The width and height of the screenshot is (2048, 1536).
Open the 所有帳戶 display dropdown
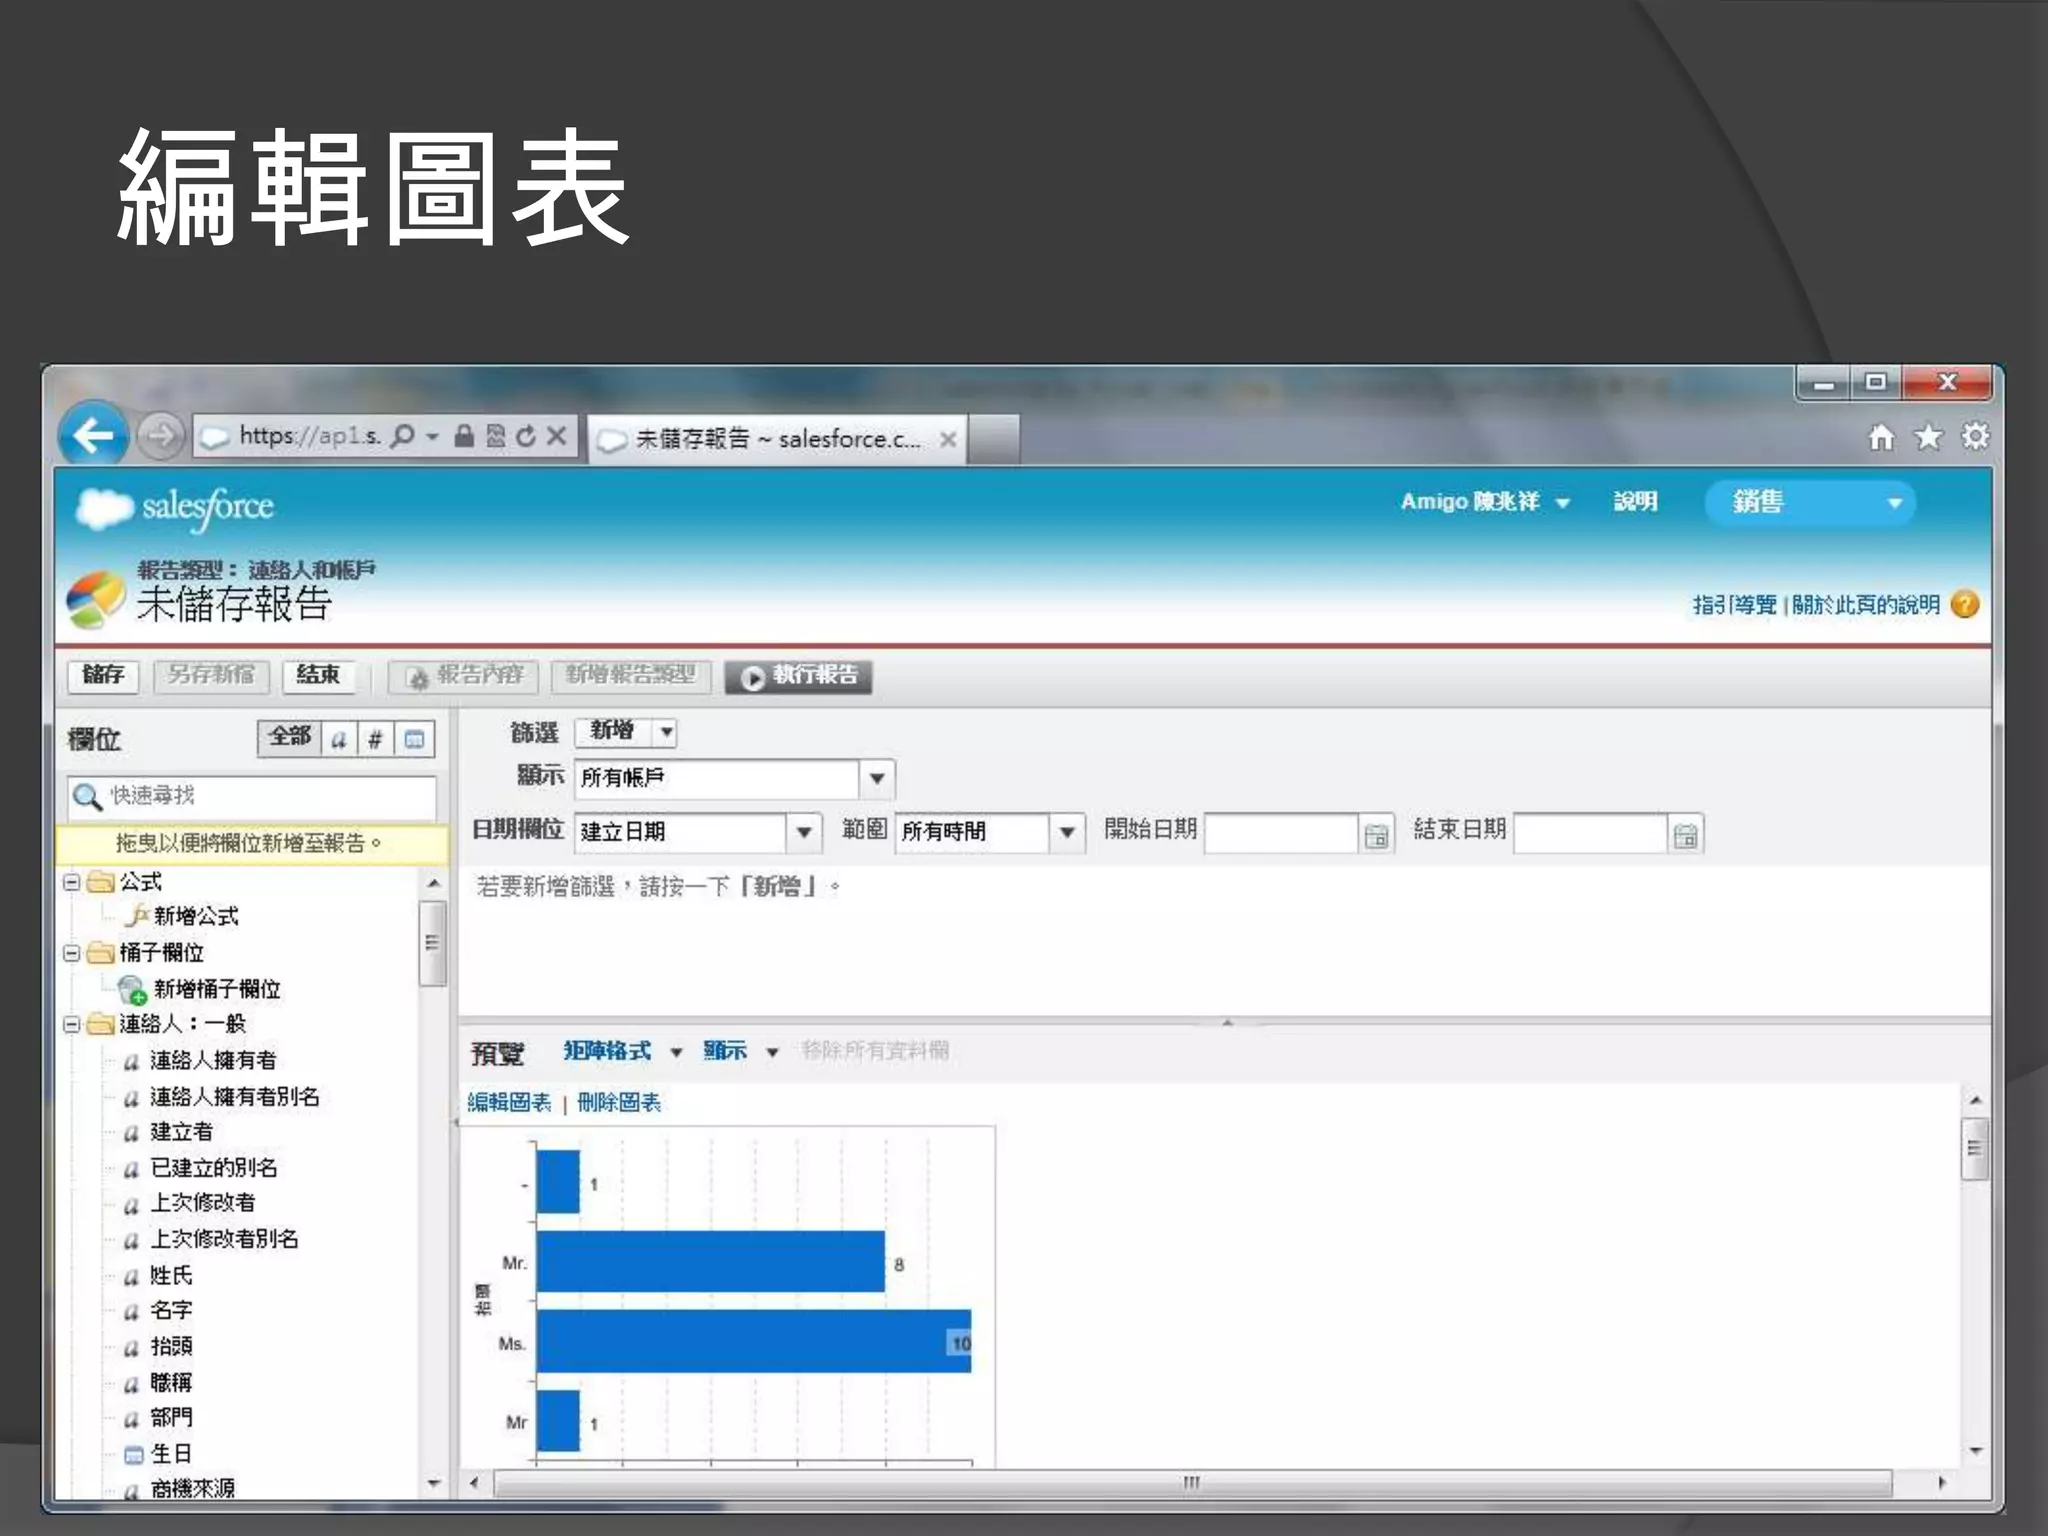tap(876, 779)
